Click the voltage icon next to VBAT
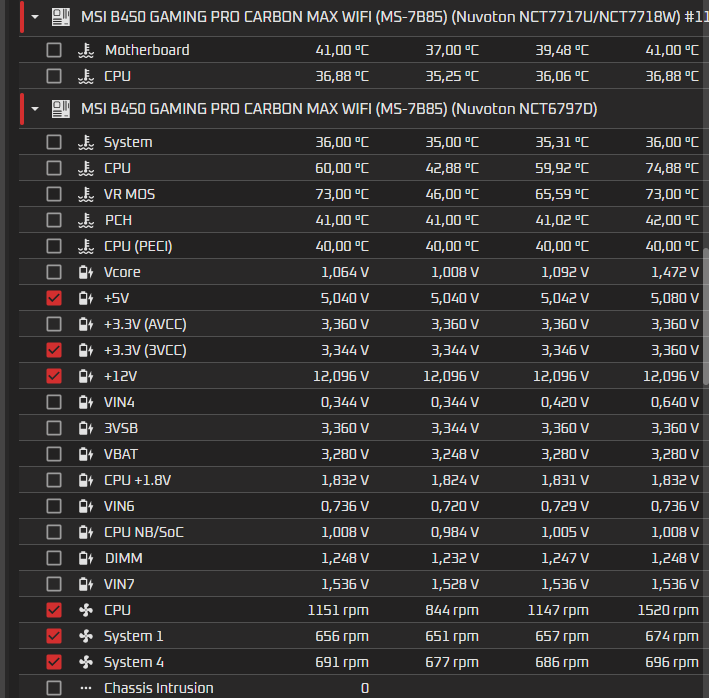 pos(86,454)
